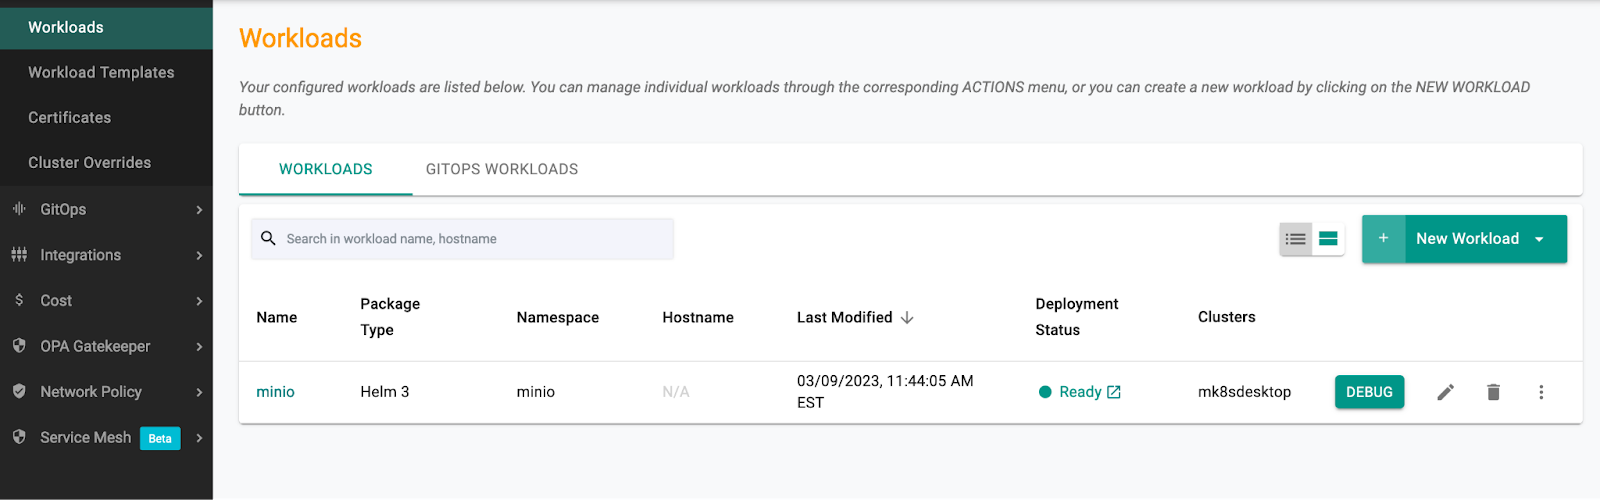Expand the Cost sidebar section
This screenshot has height=500, width=1600.
point(199,301)
